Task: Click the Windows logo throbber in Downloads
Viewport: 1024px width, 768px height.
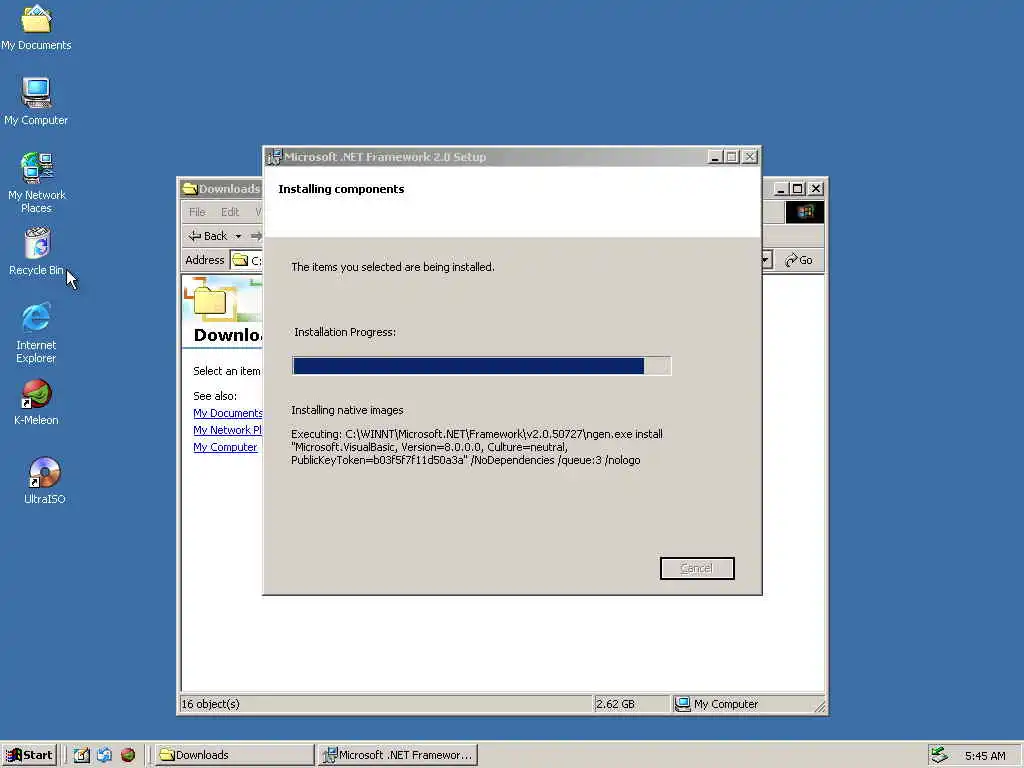Action: 805,212
